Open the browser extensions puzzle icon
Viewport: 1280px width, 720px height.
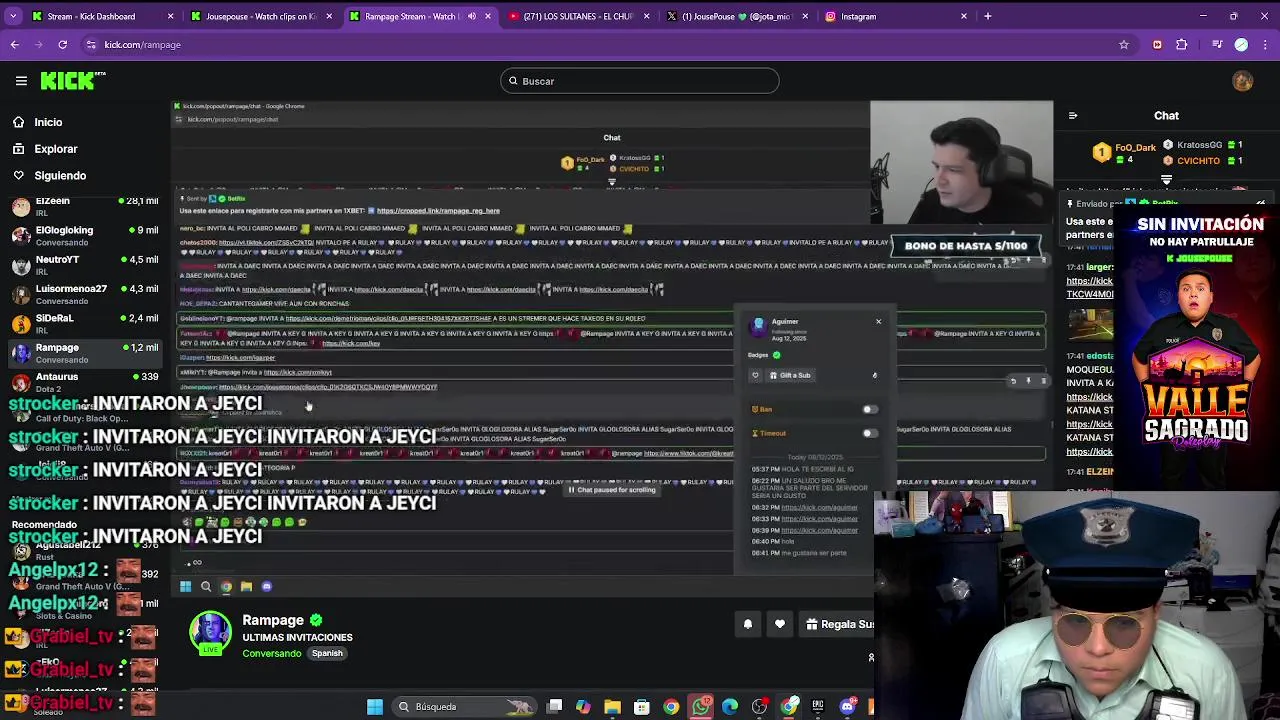point(1182,44)
